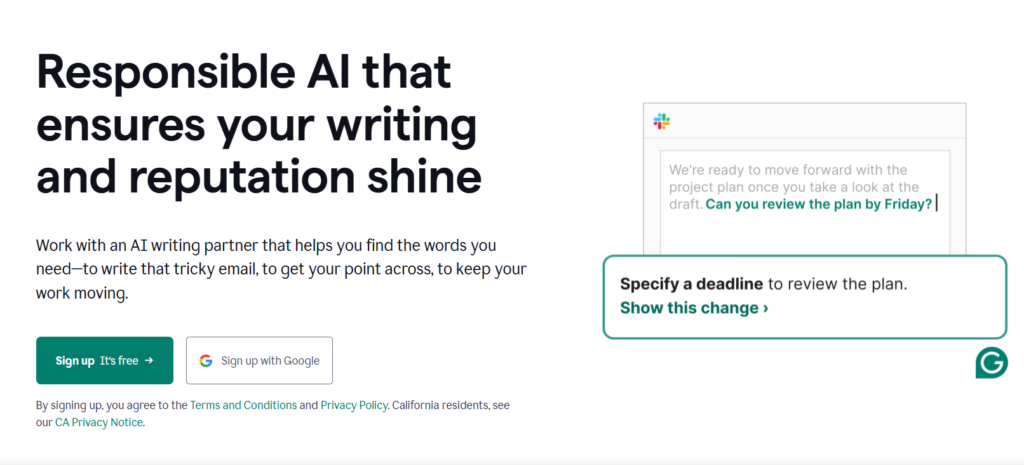The image size is (1024, 465).
Task: Click the green Grammarly G badge
Action: point(991,362)
